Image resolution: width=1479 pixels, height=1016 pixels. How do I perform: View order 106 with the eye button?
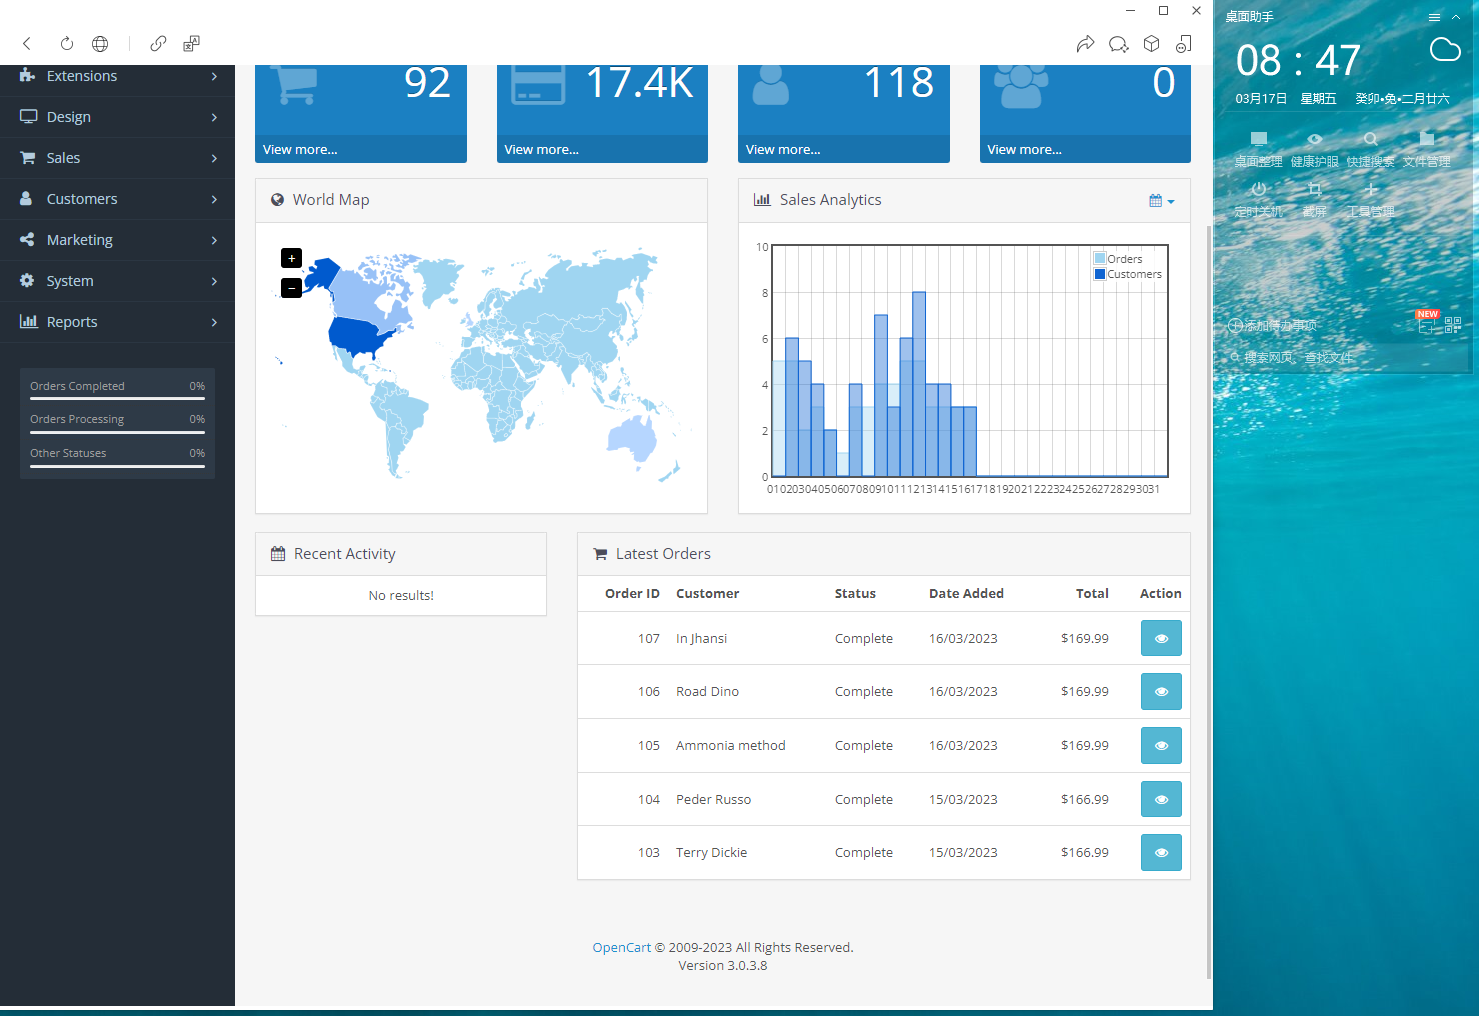(x=1161, y=691)
